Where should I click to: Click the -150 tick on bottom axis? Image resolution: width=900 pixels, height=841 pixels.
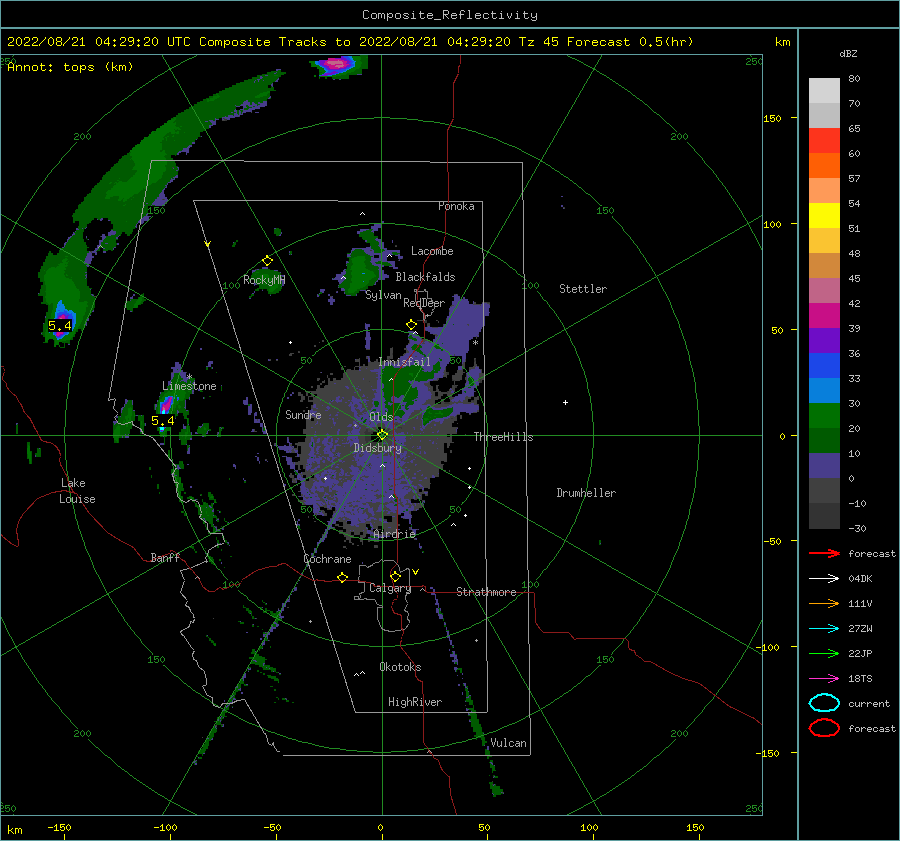(x=59, y=827)
